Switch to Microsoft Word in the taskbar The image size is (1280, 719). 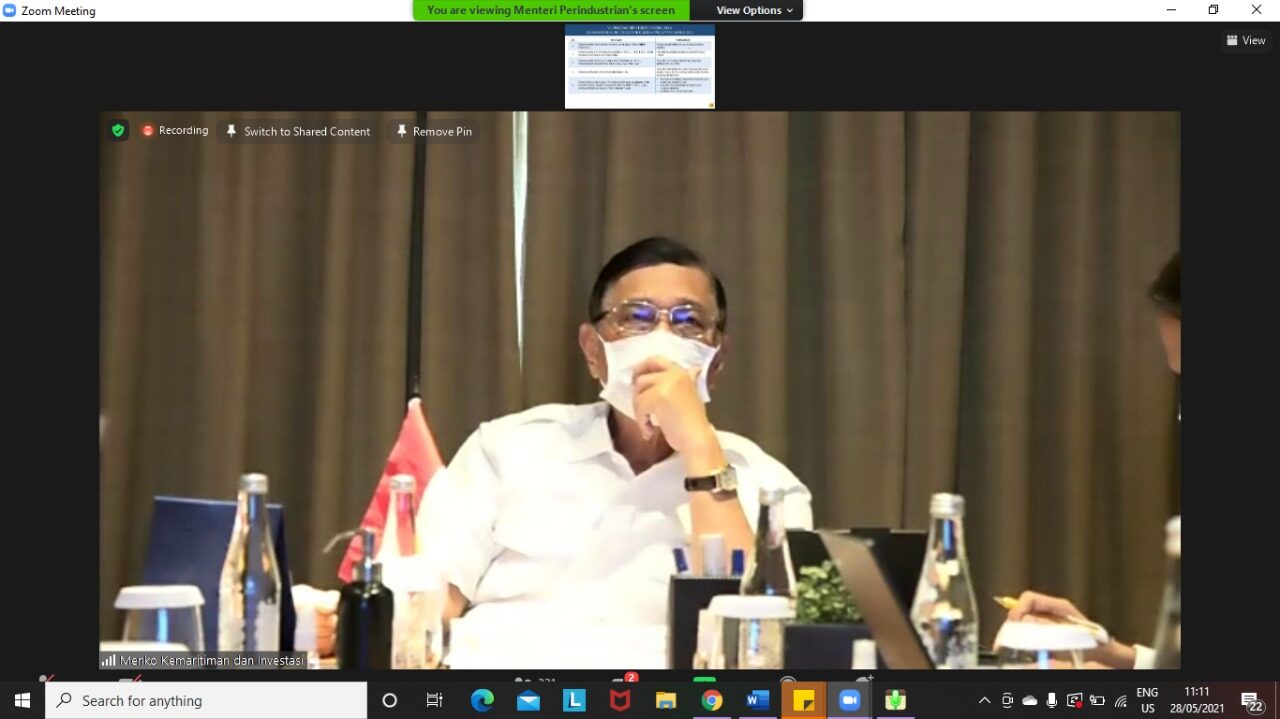(758, 701)
